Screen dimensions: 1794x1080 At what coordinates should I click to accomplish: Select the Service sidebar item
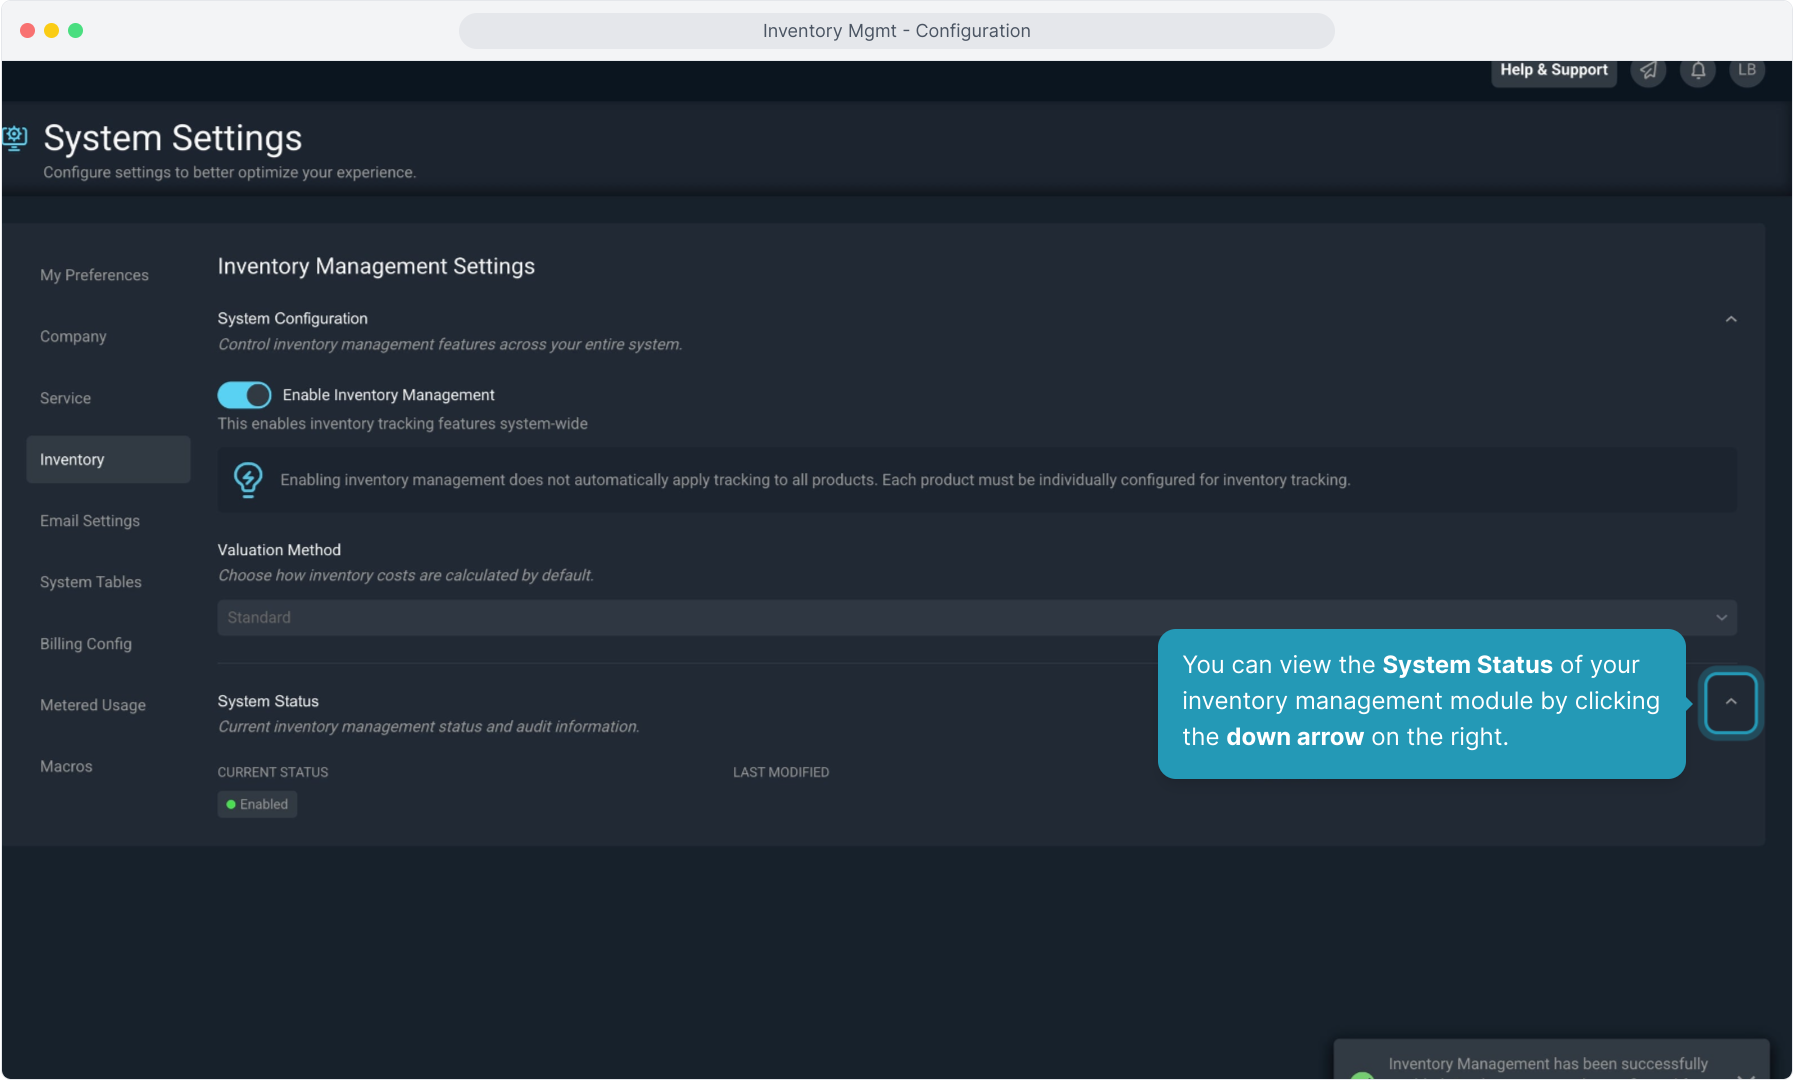click(65, 398)
